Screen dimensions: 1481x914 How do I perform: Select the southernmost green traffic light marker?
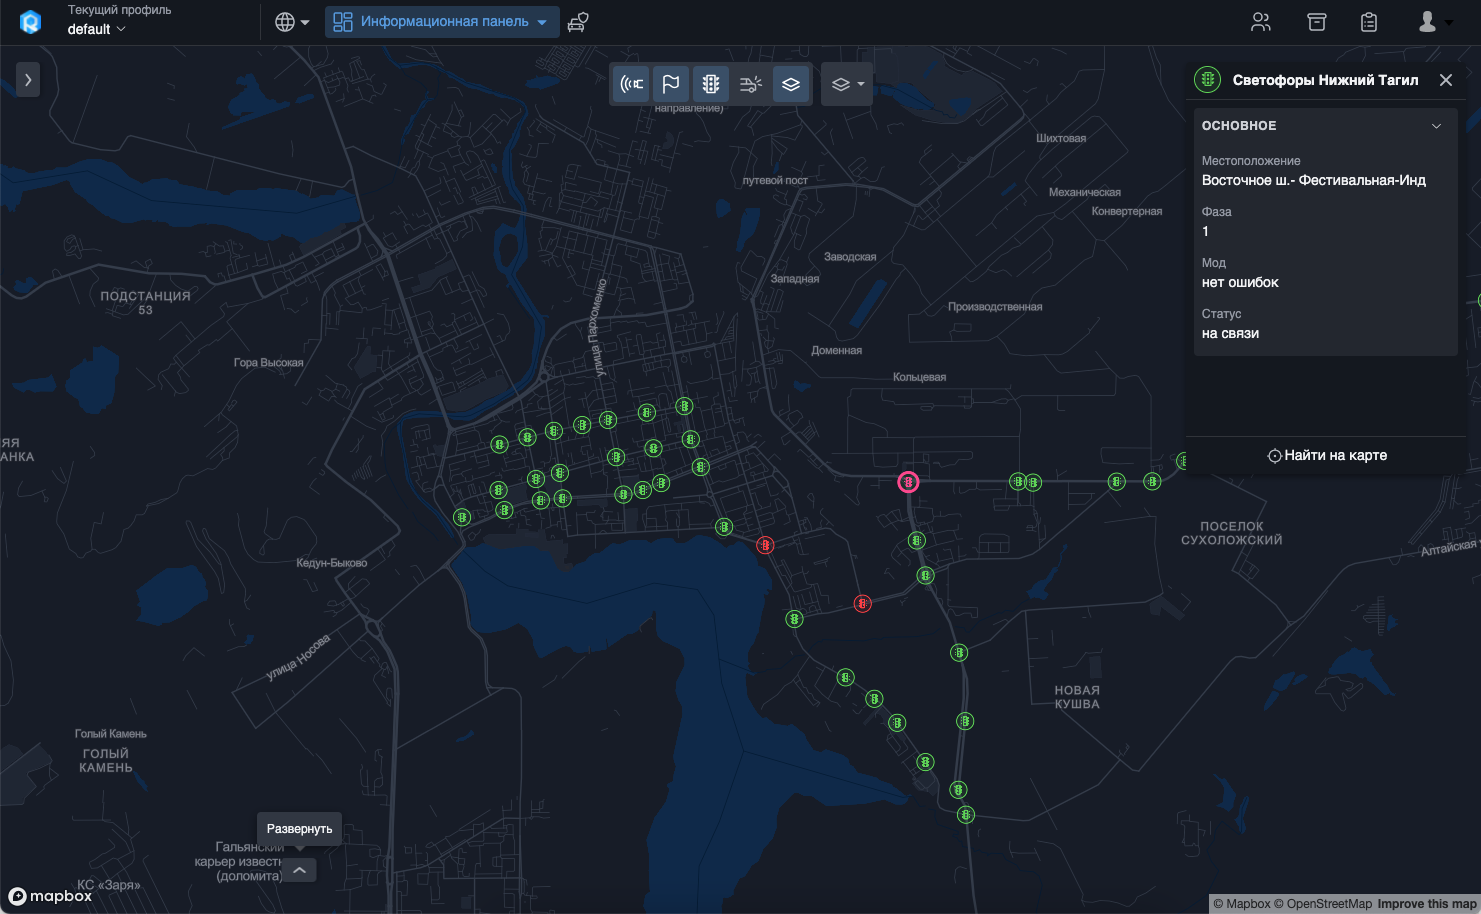coord(965,815)
